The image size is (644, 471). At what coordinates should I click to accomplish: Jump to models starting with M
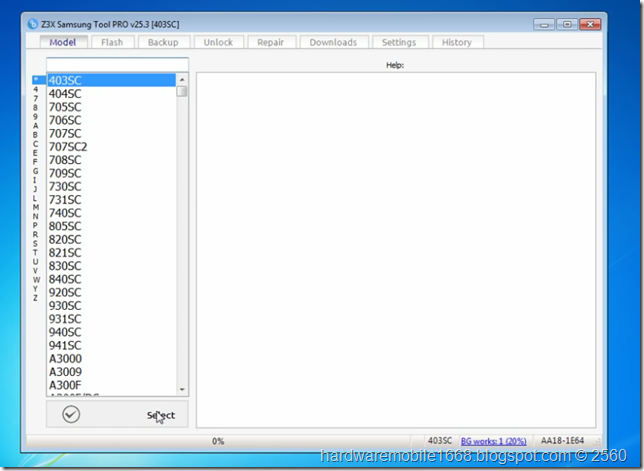point(36,207)
